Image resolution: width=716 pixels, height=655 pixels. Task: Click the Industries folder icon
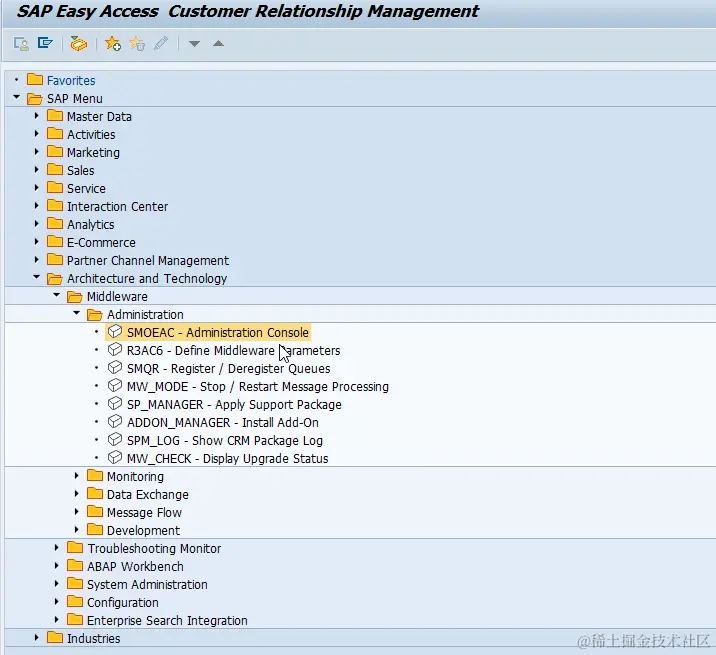coord(55,638)
